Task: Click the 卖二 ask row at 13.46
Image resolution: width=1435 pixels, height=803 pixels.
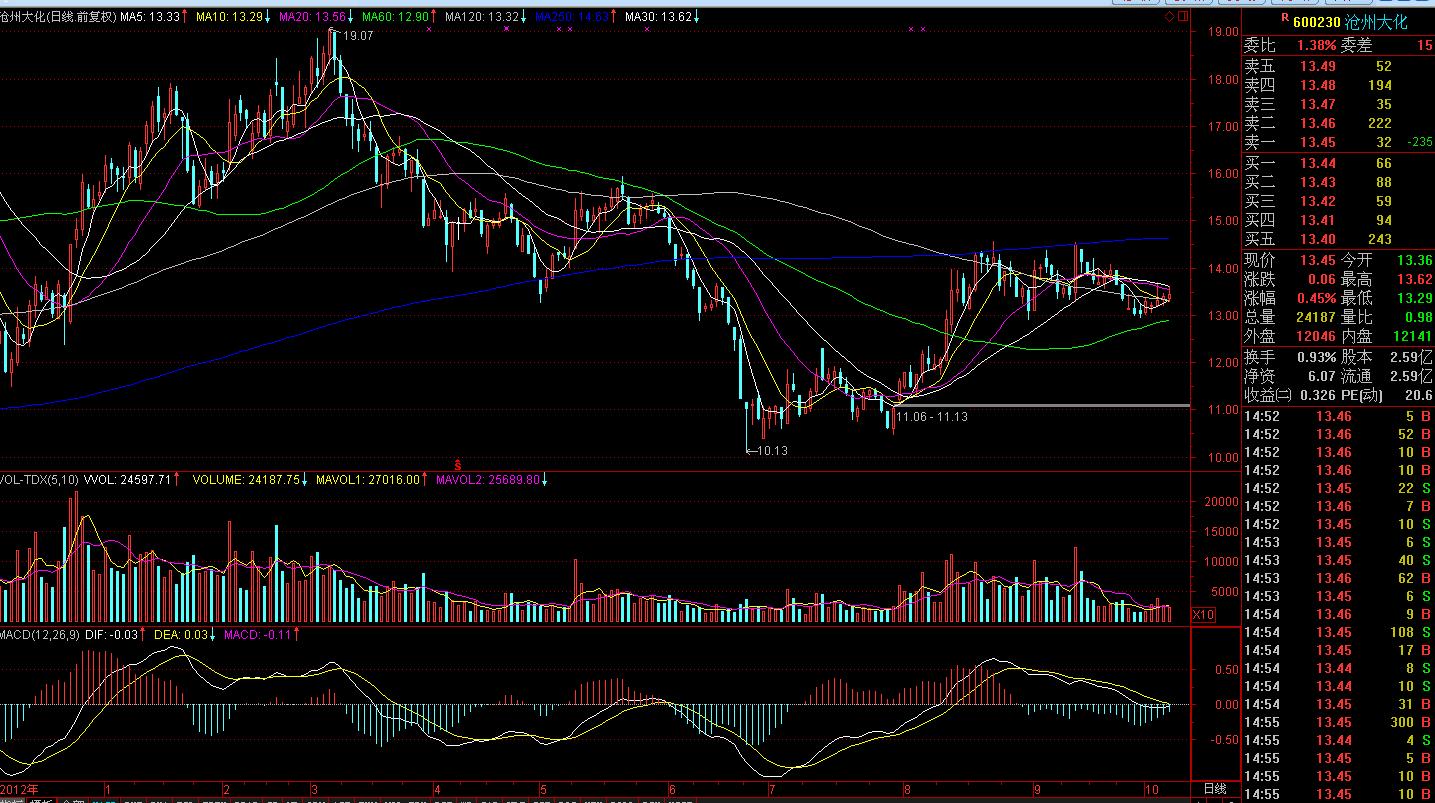Action: pos(1338,123)
